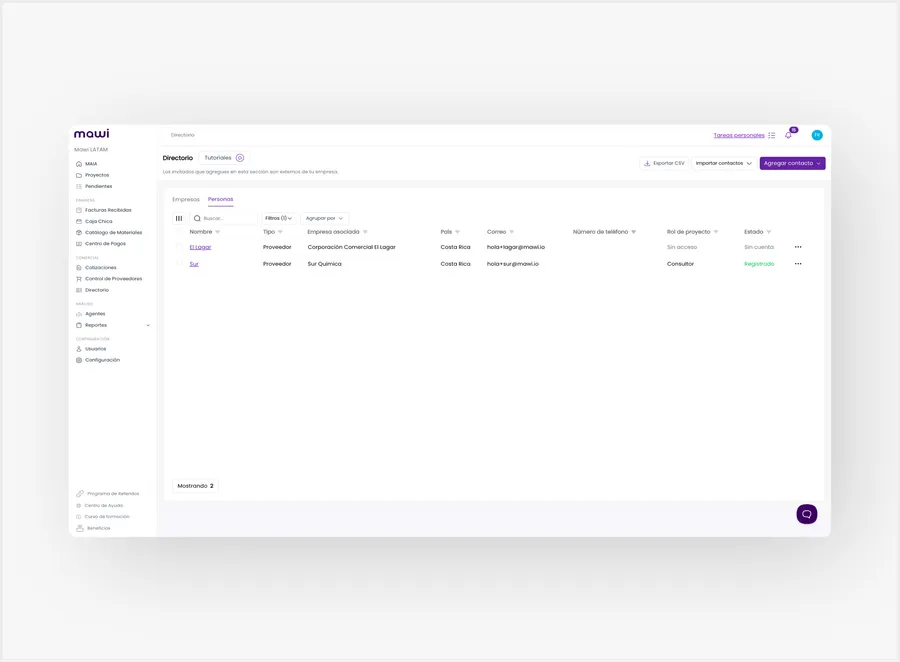Screen dimensions: 900x662
Task: Click the Centro de Pagos icon
Action: 79,244
